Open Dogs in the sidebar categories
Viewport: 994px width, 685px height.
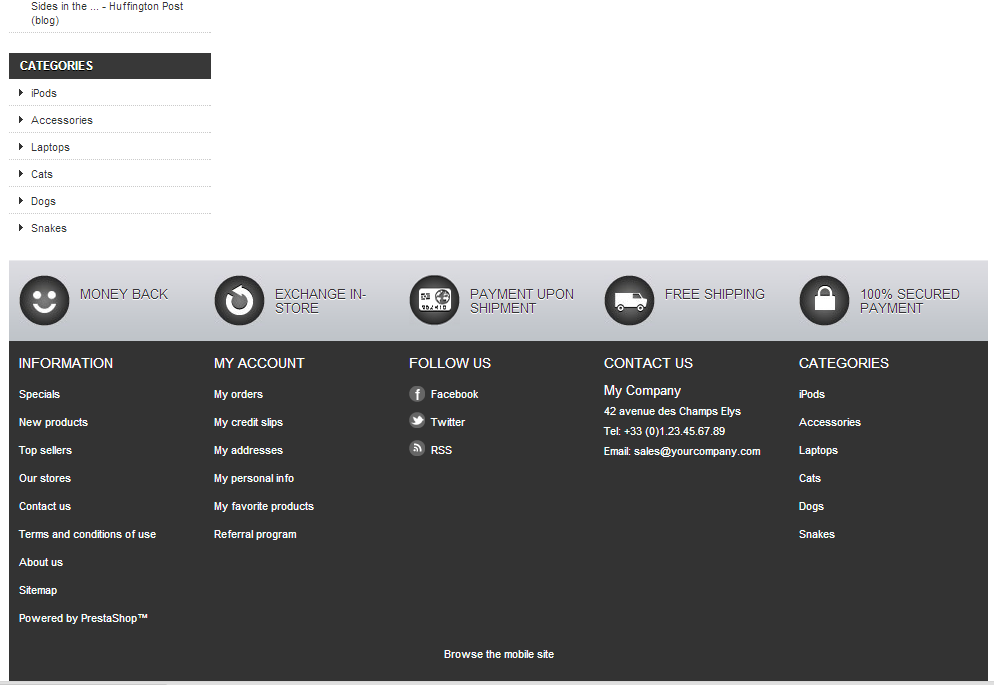43,202
